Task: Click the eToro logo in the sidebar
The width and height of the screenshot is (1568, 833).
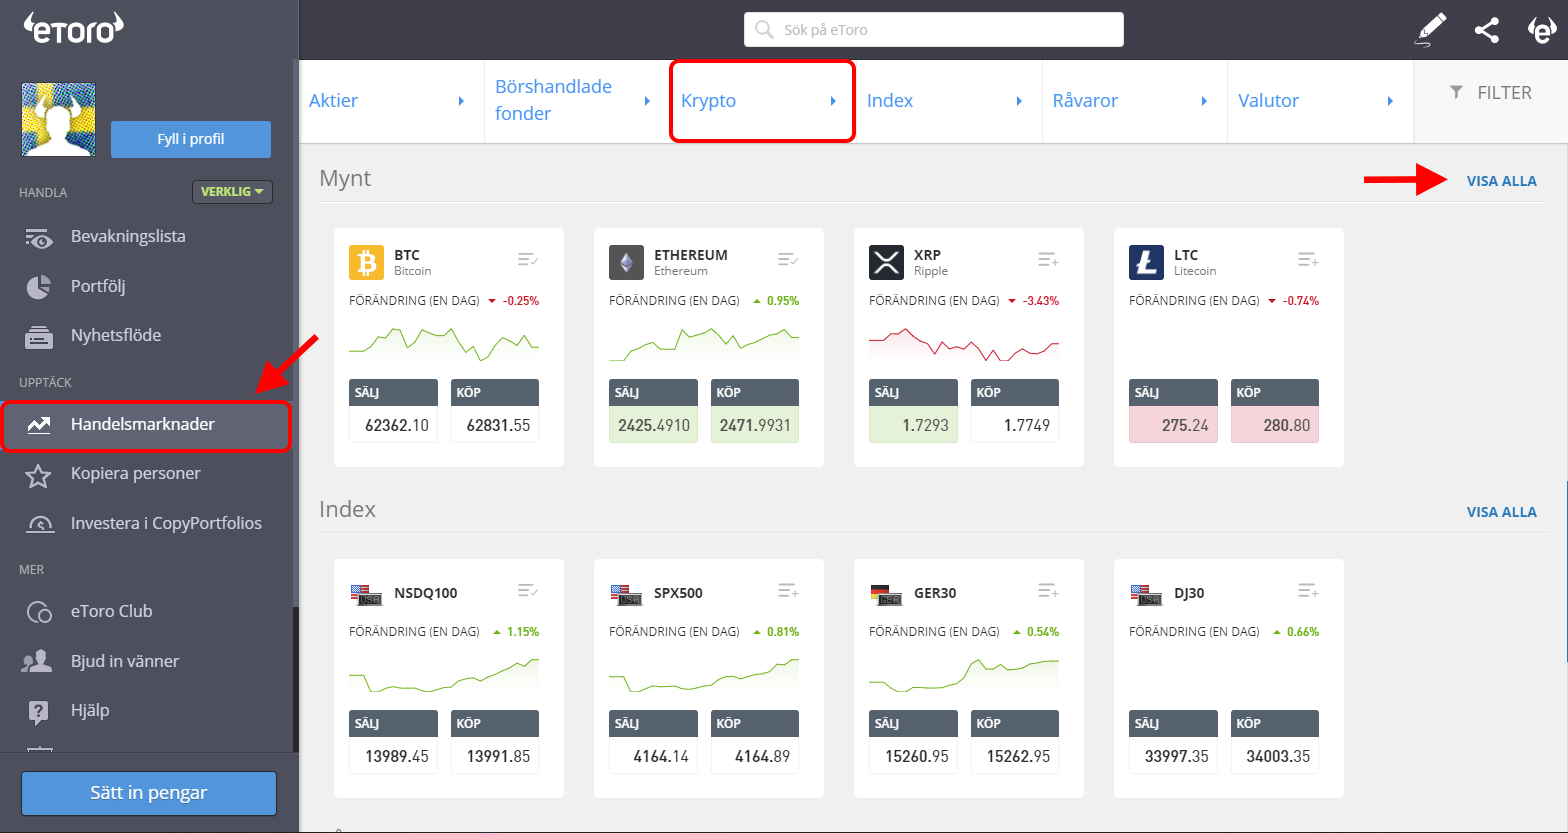Action: point(73,29)
